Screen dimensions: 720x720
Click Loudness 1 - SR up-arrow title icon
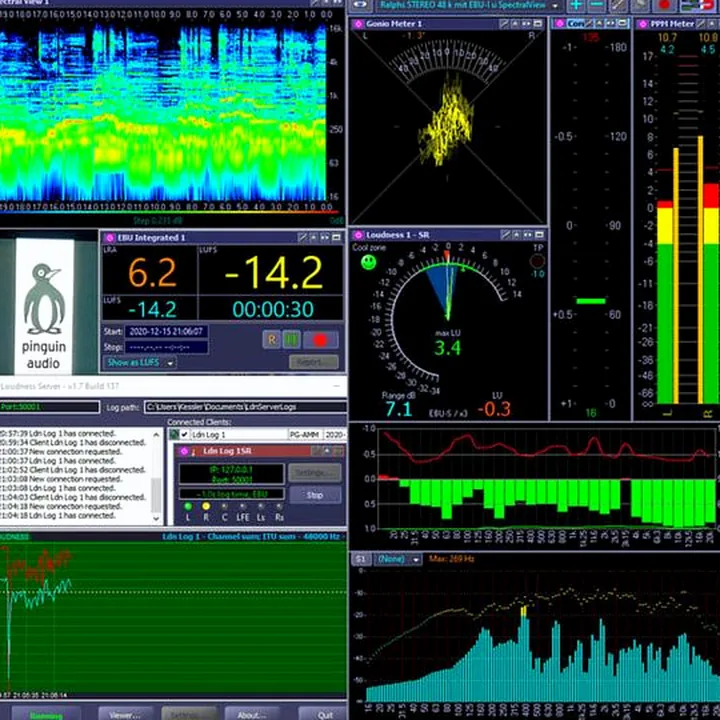coord(517,235)
